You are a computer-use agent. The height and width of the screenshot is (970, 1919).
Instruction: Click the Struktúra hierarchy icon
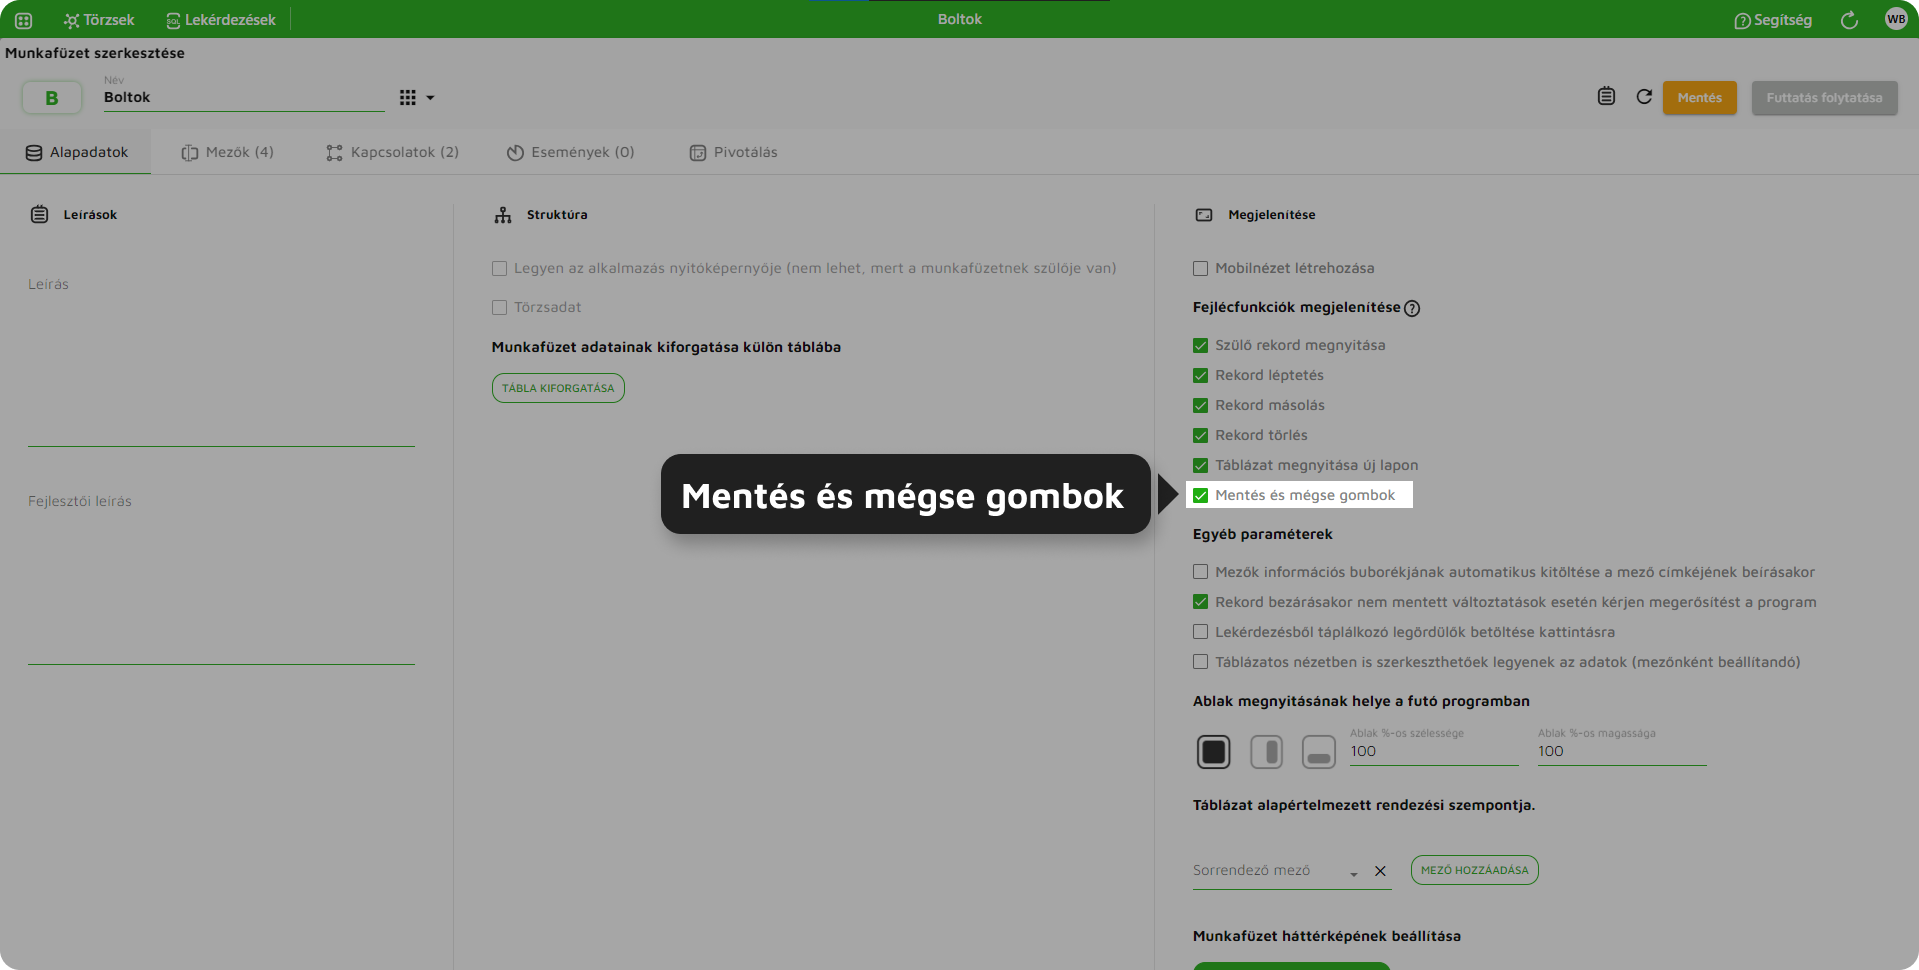pos(503,215)
